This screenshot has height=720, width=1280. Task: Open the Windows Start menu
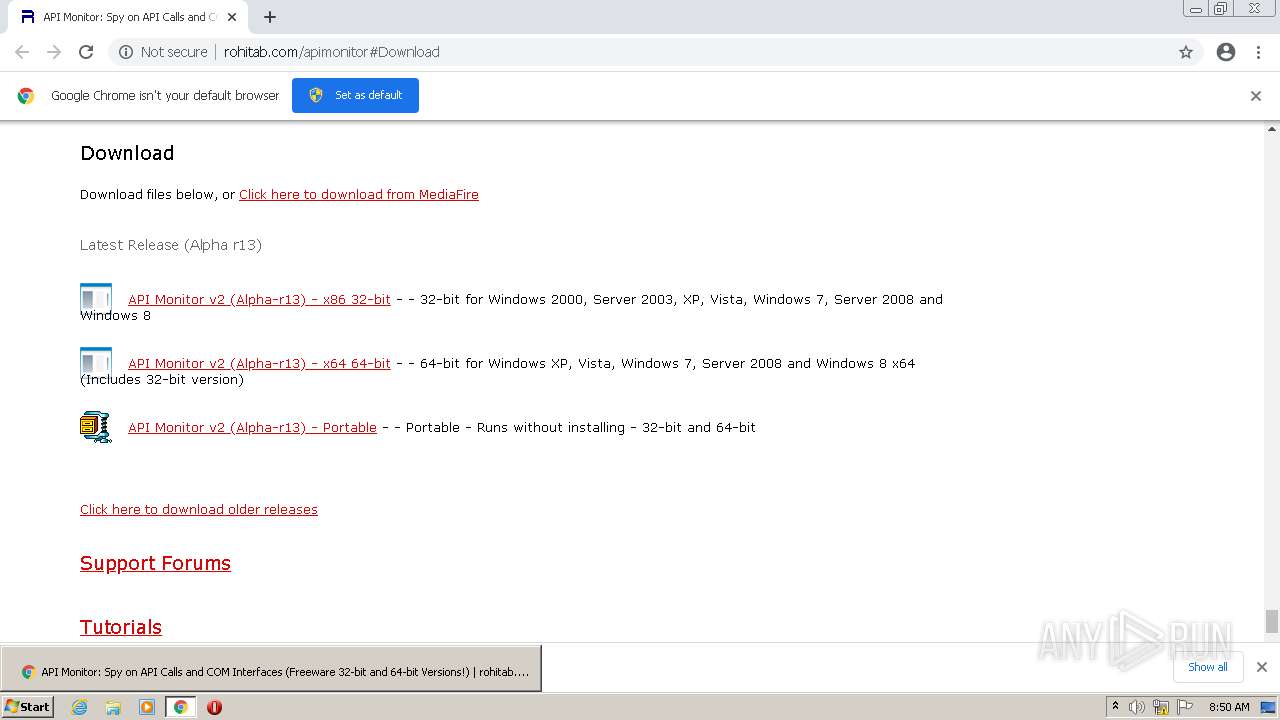(x=28, y=707)
